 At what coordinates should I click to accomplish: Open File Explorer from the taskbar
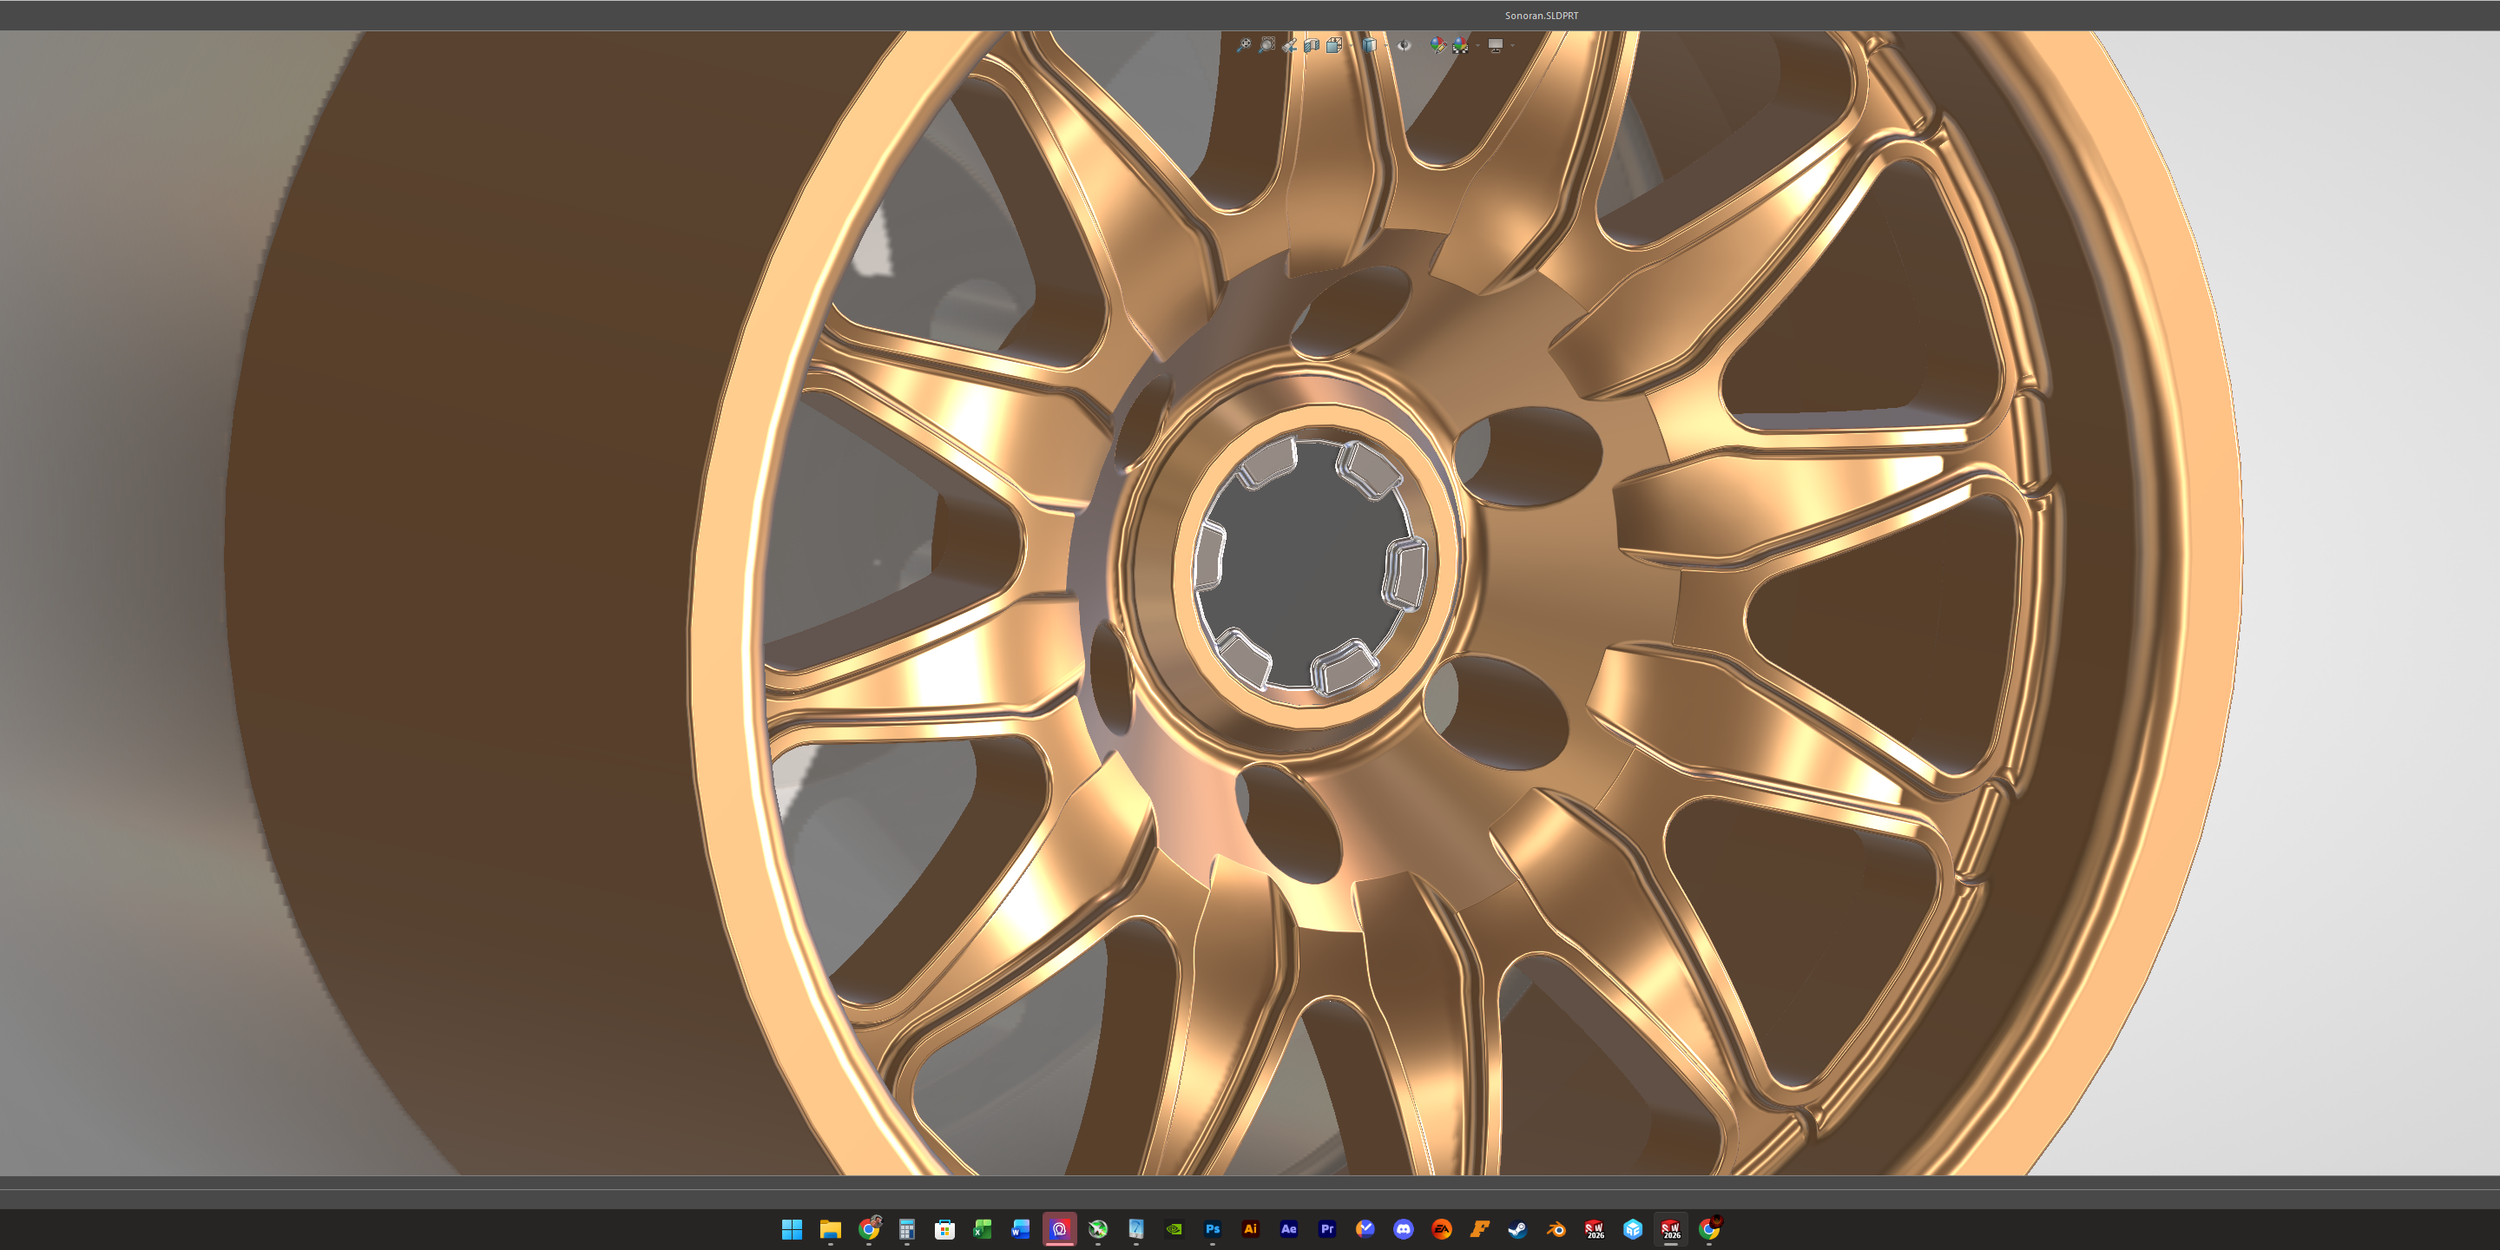pyautogui.click(x=830, y=1229)
